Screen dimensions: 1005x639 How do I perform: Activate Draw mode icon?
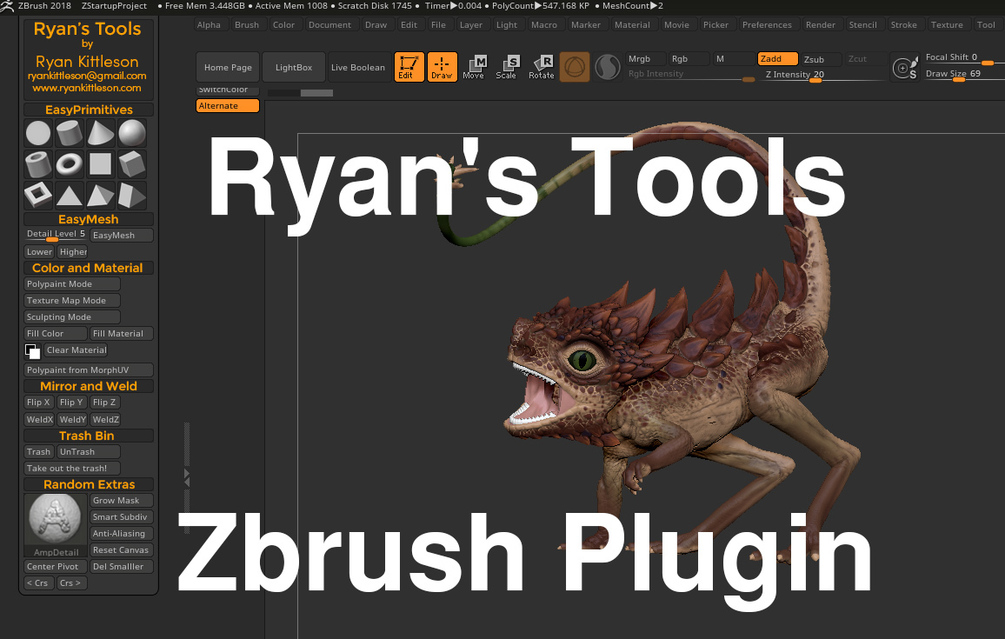coord(442,67)
